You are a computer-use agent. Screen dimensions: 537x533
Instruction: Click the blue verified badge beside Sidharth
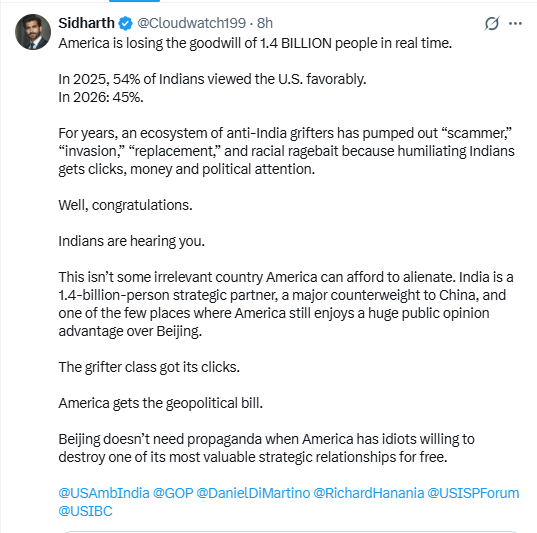point(125,23)
